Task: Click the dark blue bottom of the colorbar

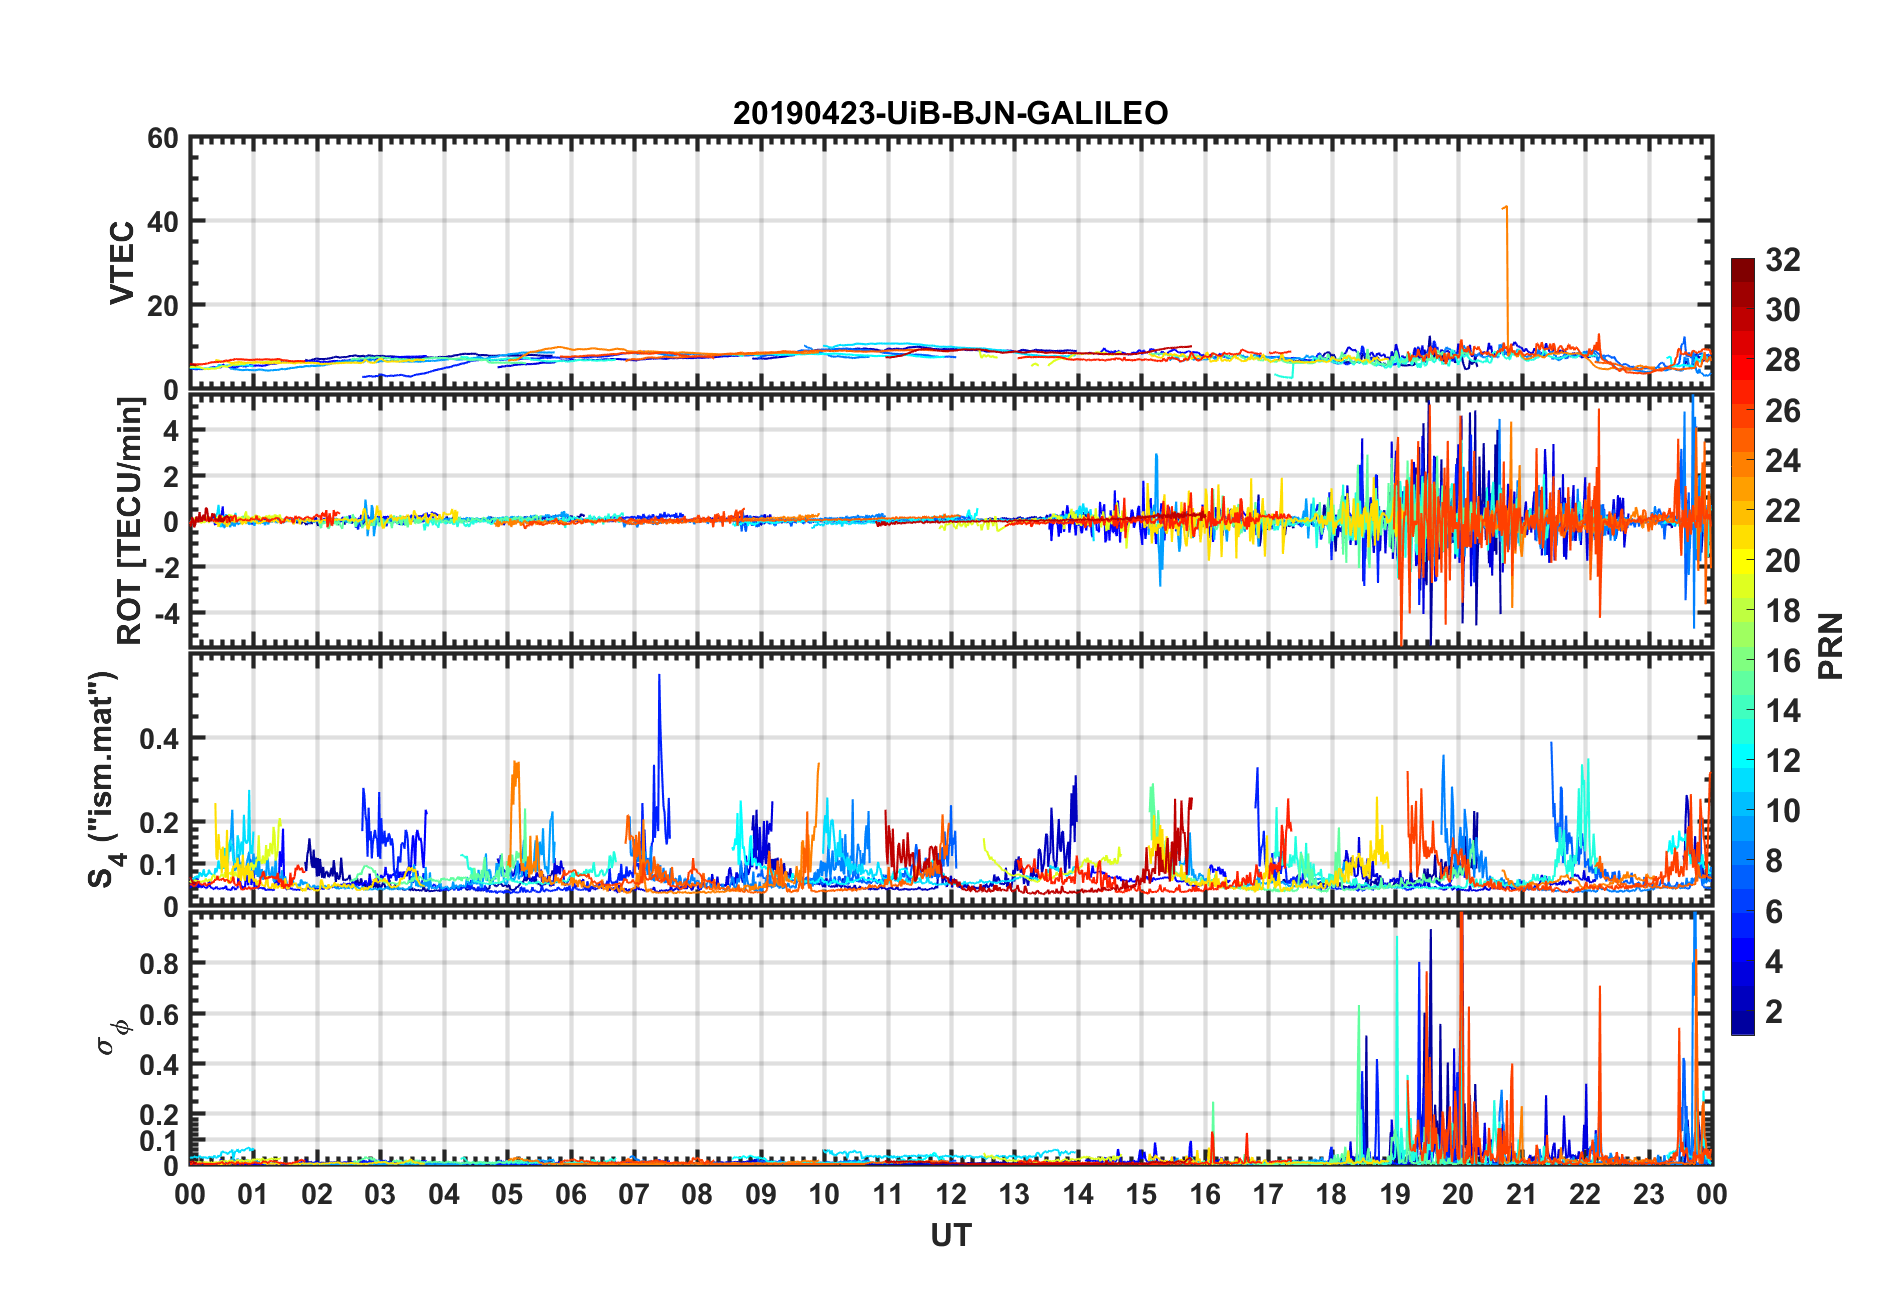Action: [1743, 1023]
